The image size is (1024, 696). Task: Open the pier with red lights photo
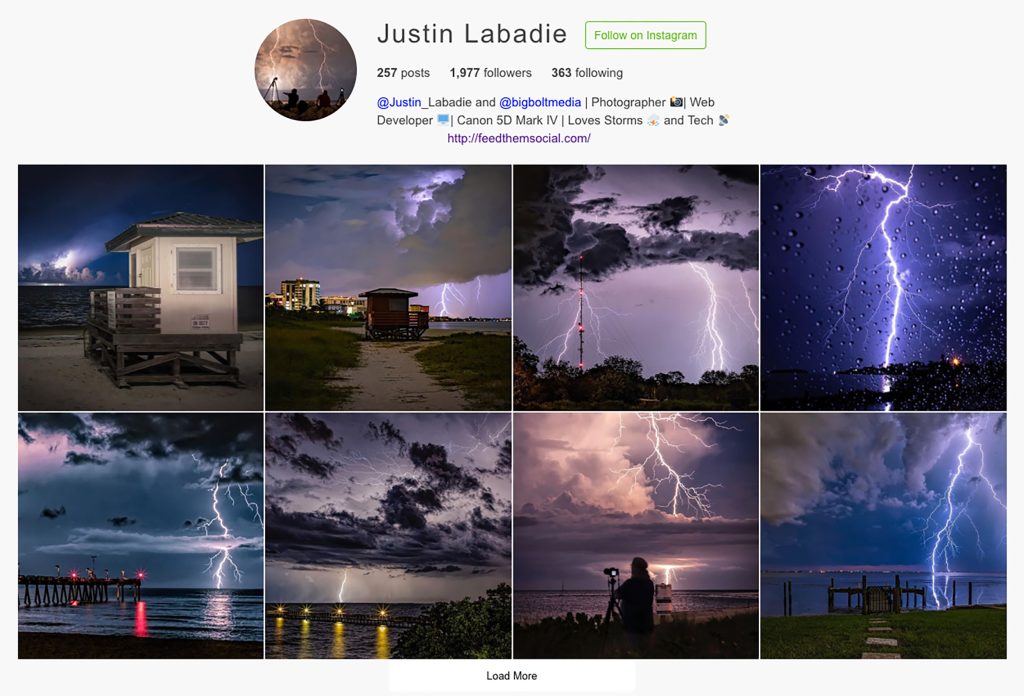click(x=141, y=535)
